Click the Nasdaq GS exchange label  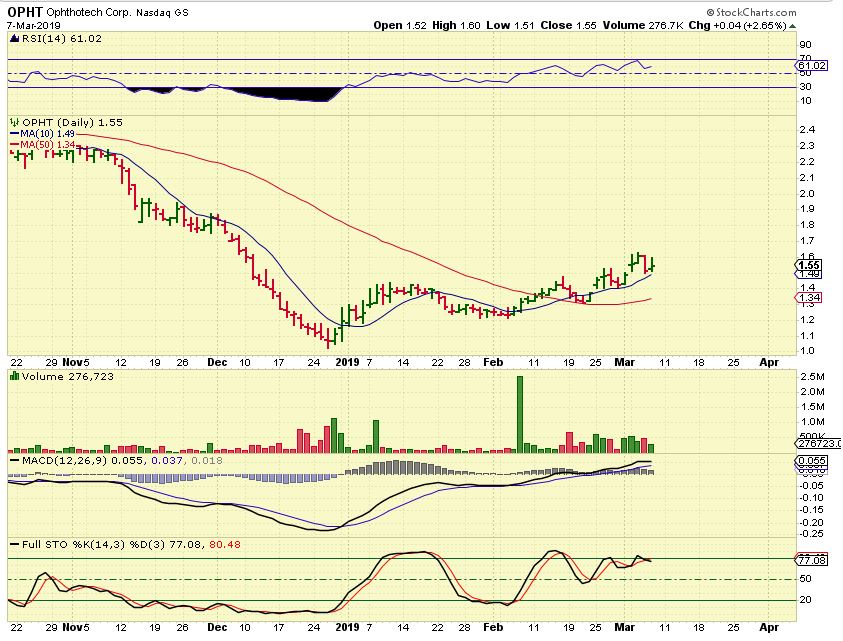(162, 12)
